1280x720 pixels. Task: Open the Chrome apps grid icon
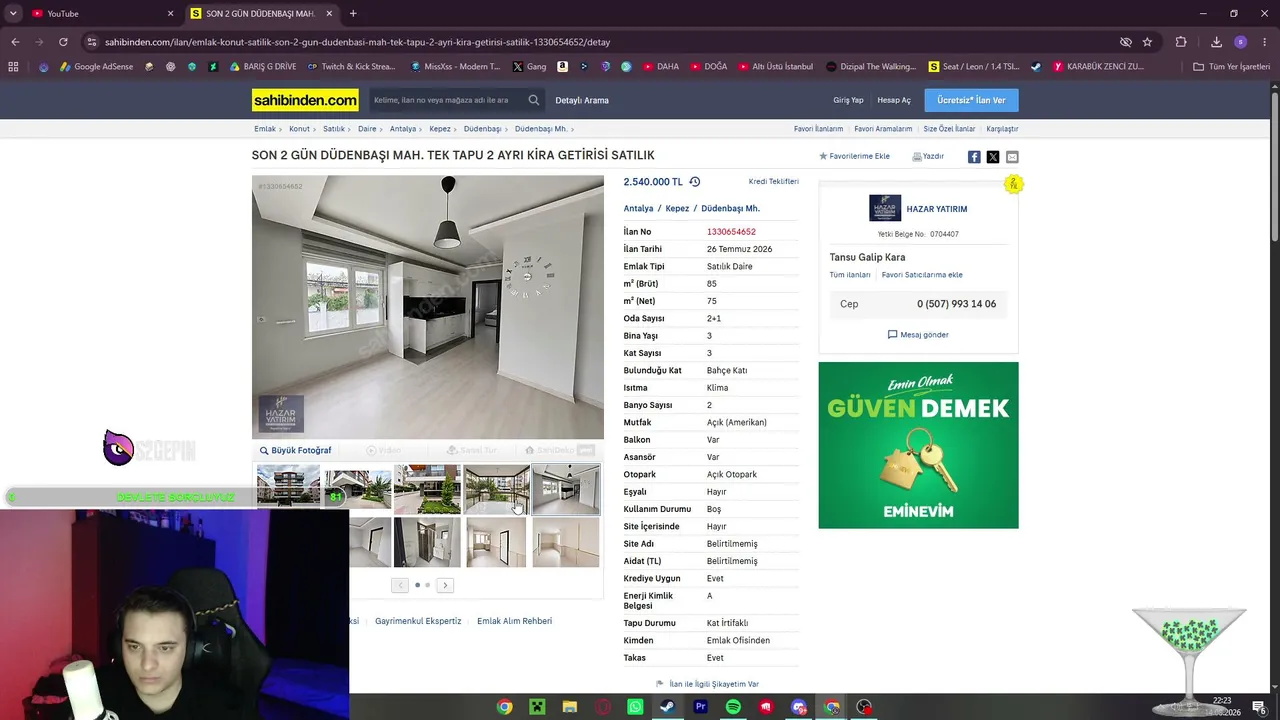point(13,67)
